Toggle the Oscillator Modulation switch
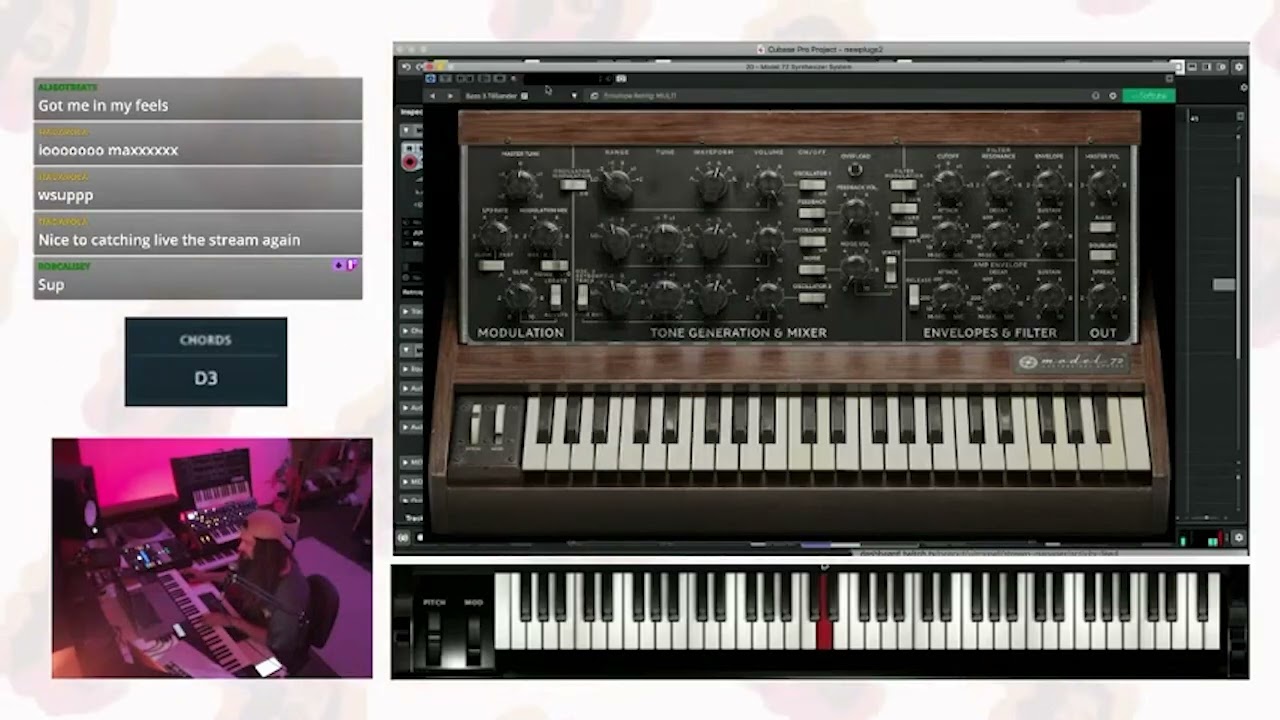 (573, 185)
